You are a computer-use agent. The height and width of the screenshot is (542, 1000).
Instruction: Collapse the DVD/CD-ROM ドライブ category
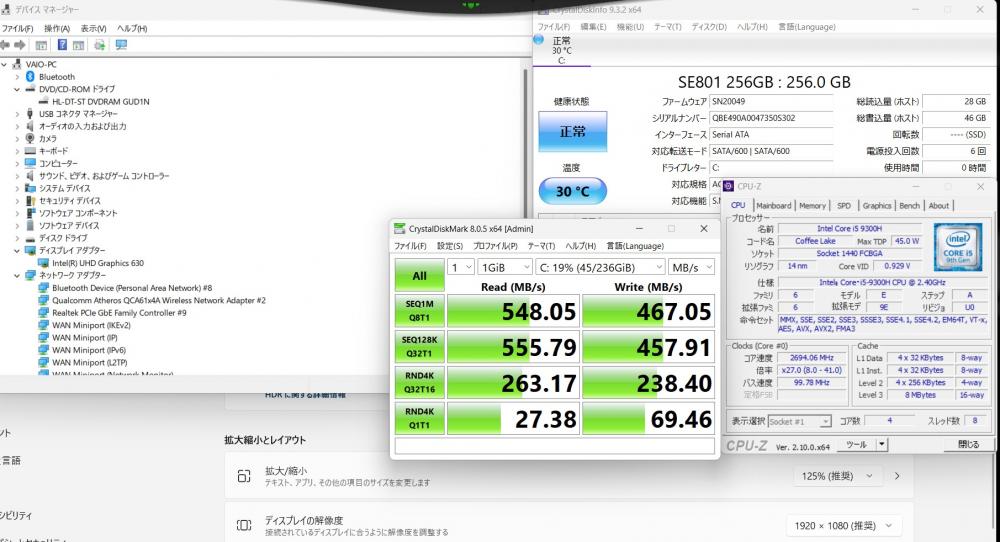[17, 89]
